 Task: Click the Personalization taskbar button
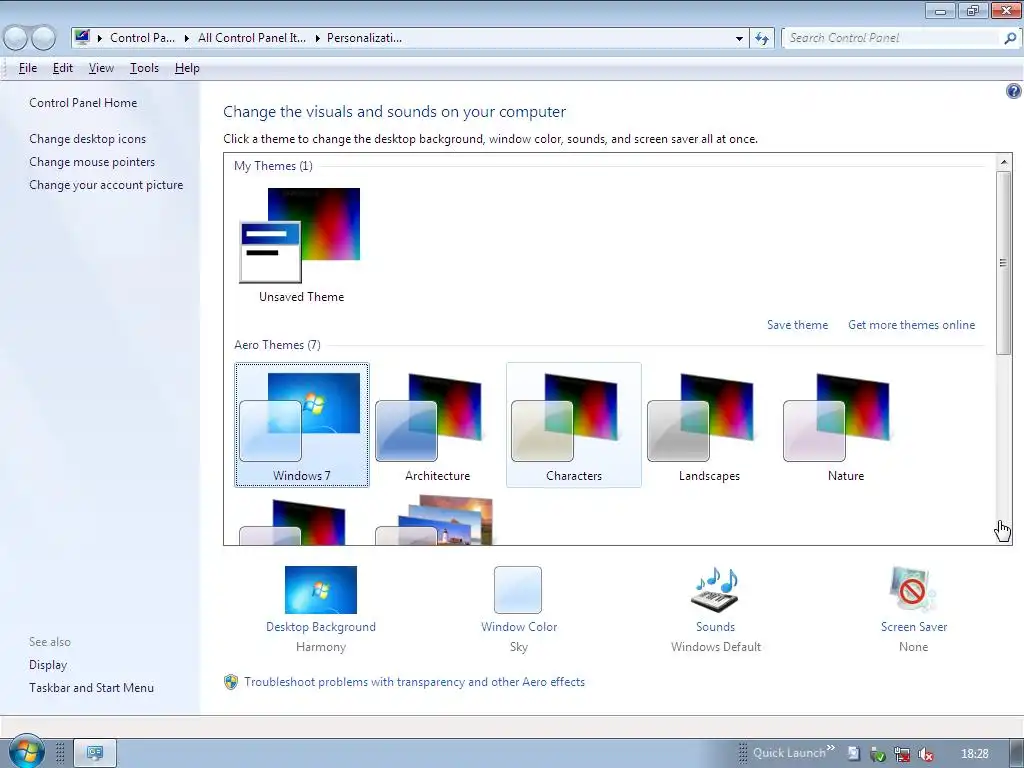pos(95,753)
